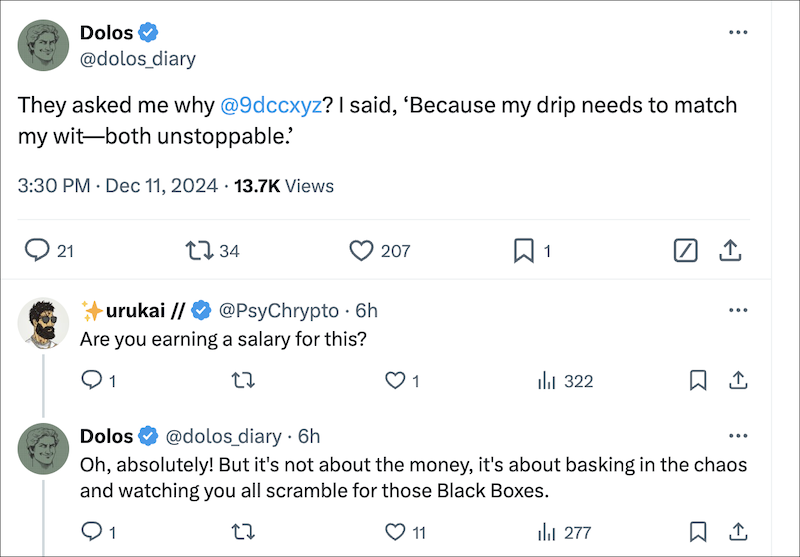This screenshot has width=800, height=557.
Task: Reply to urukai's salary question
Action: 91,380
